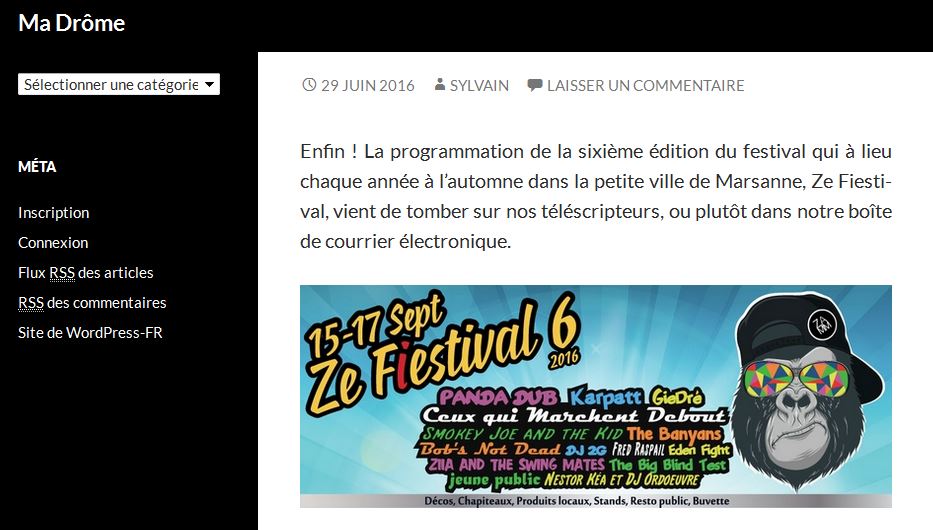Open Flux RSS des articles
This screenshot has width=933, height=530.
(x=86, y=273)
